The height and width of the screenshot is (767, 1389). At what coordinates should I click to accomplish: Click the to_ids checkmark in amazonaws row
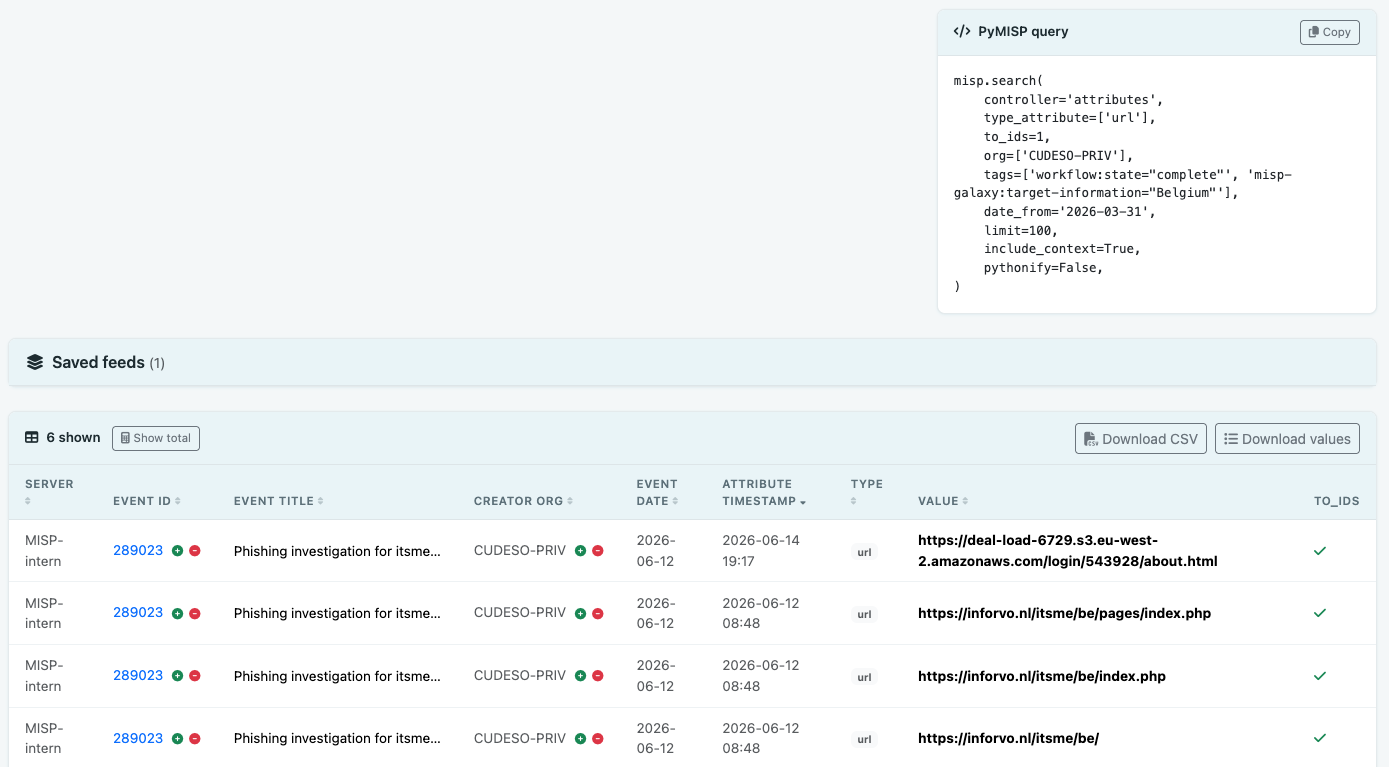[1320, 551]
